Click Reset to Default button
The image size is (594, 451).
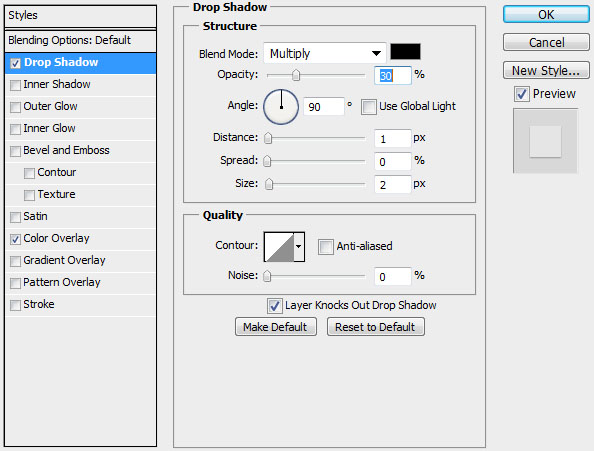click(375, 327)
